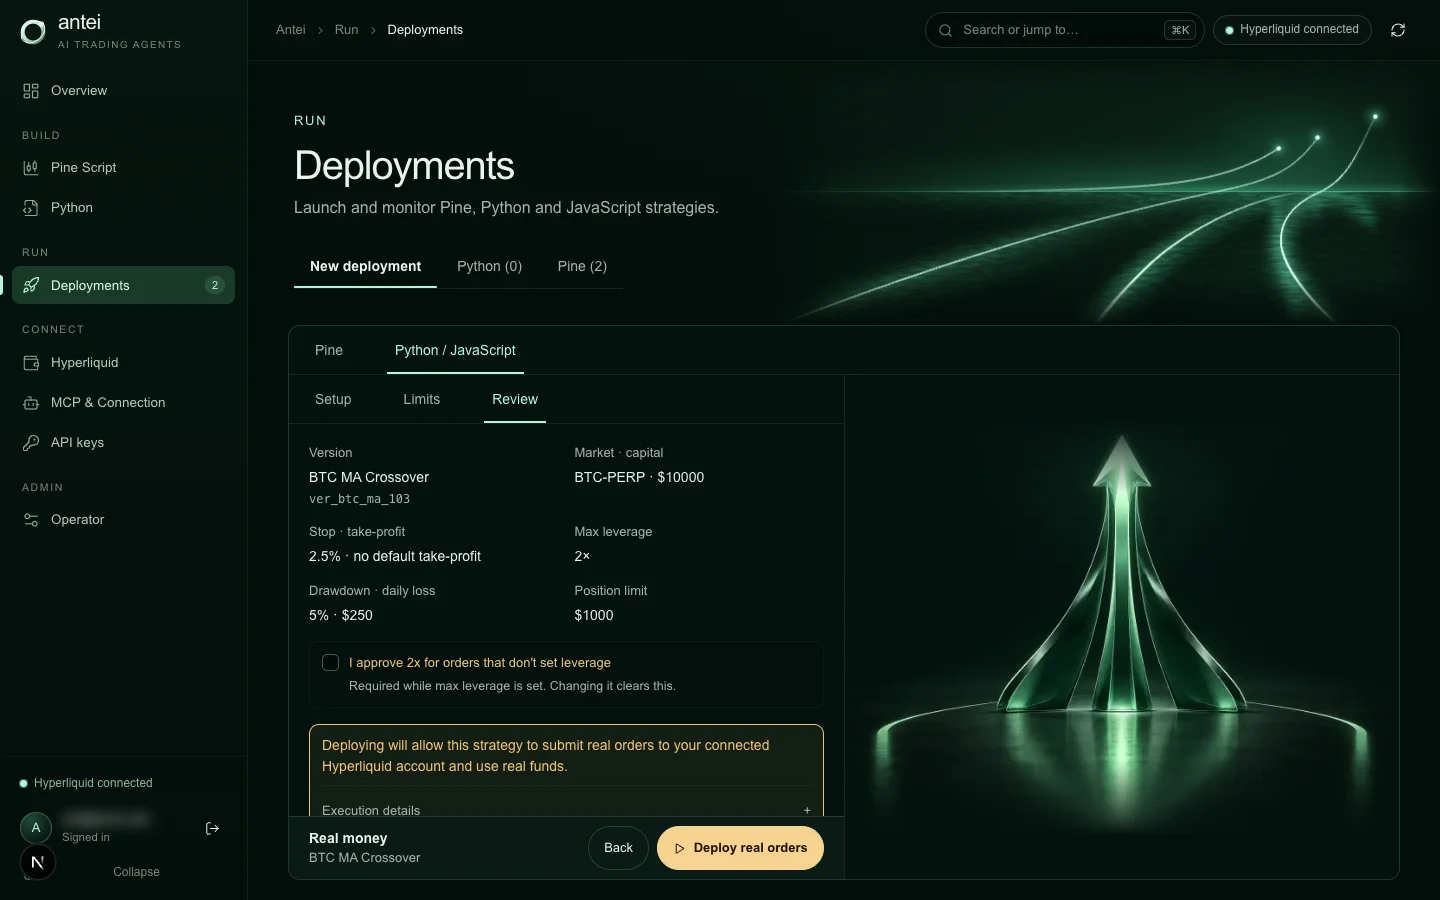Click the play icon on Deploy button
This screenshot has width=1440, height=900.
coord(680,848)
